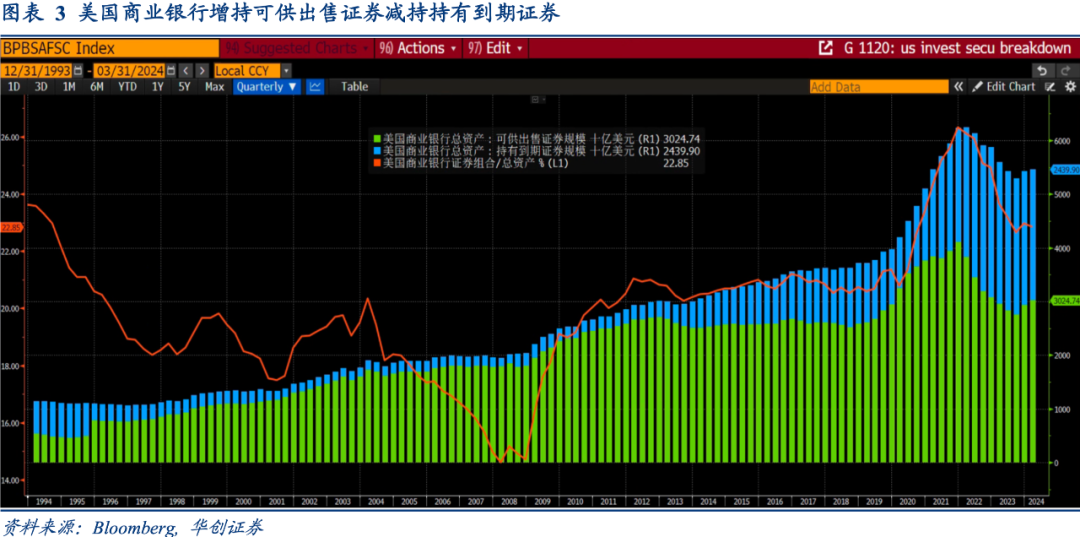Select the 1Y time range
This screenshot has height=537, width=1080.
(x=158, y=87)
